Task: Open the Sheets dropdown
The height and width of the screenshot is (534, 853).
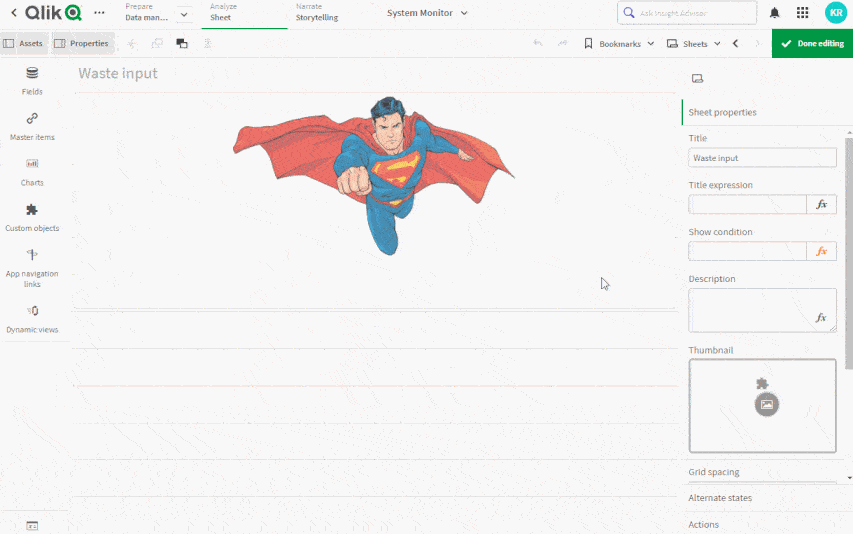Action: point(694,44)
